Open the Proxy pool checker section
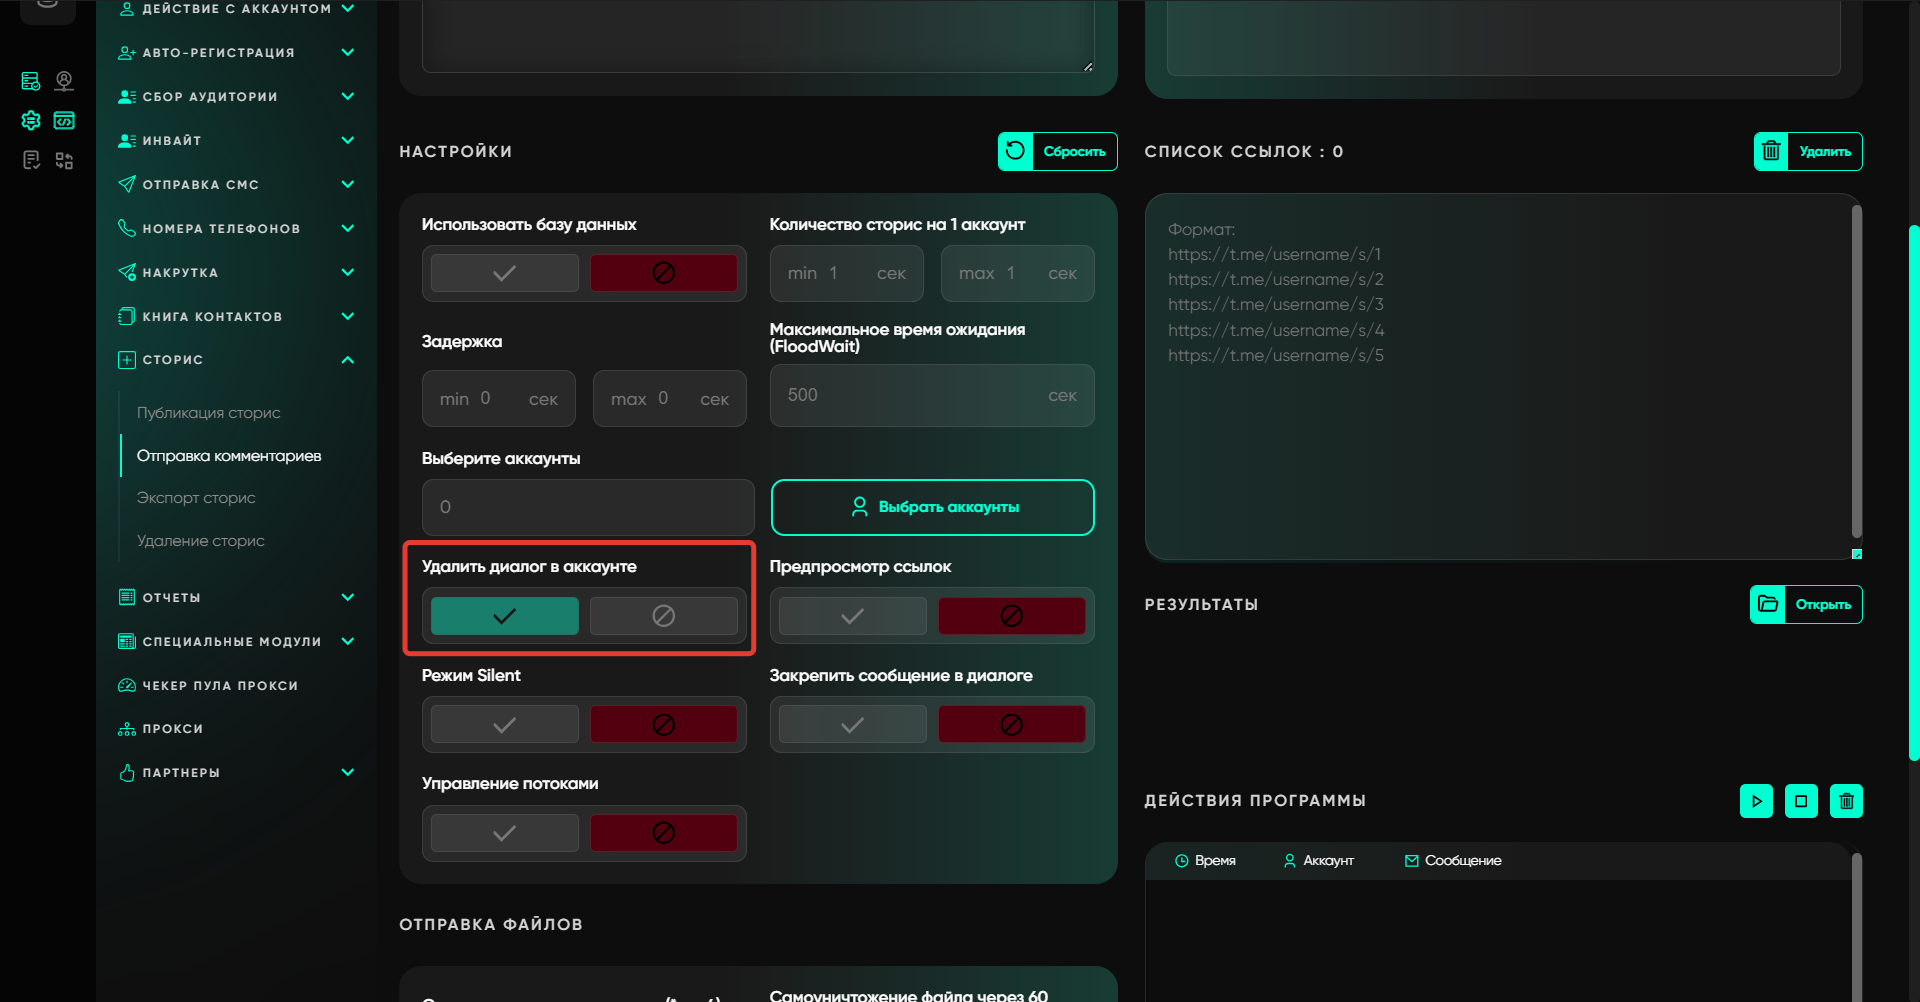The image size is (1920, 1002). tap(220, 686)
